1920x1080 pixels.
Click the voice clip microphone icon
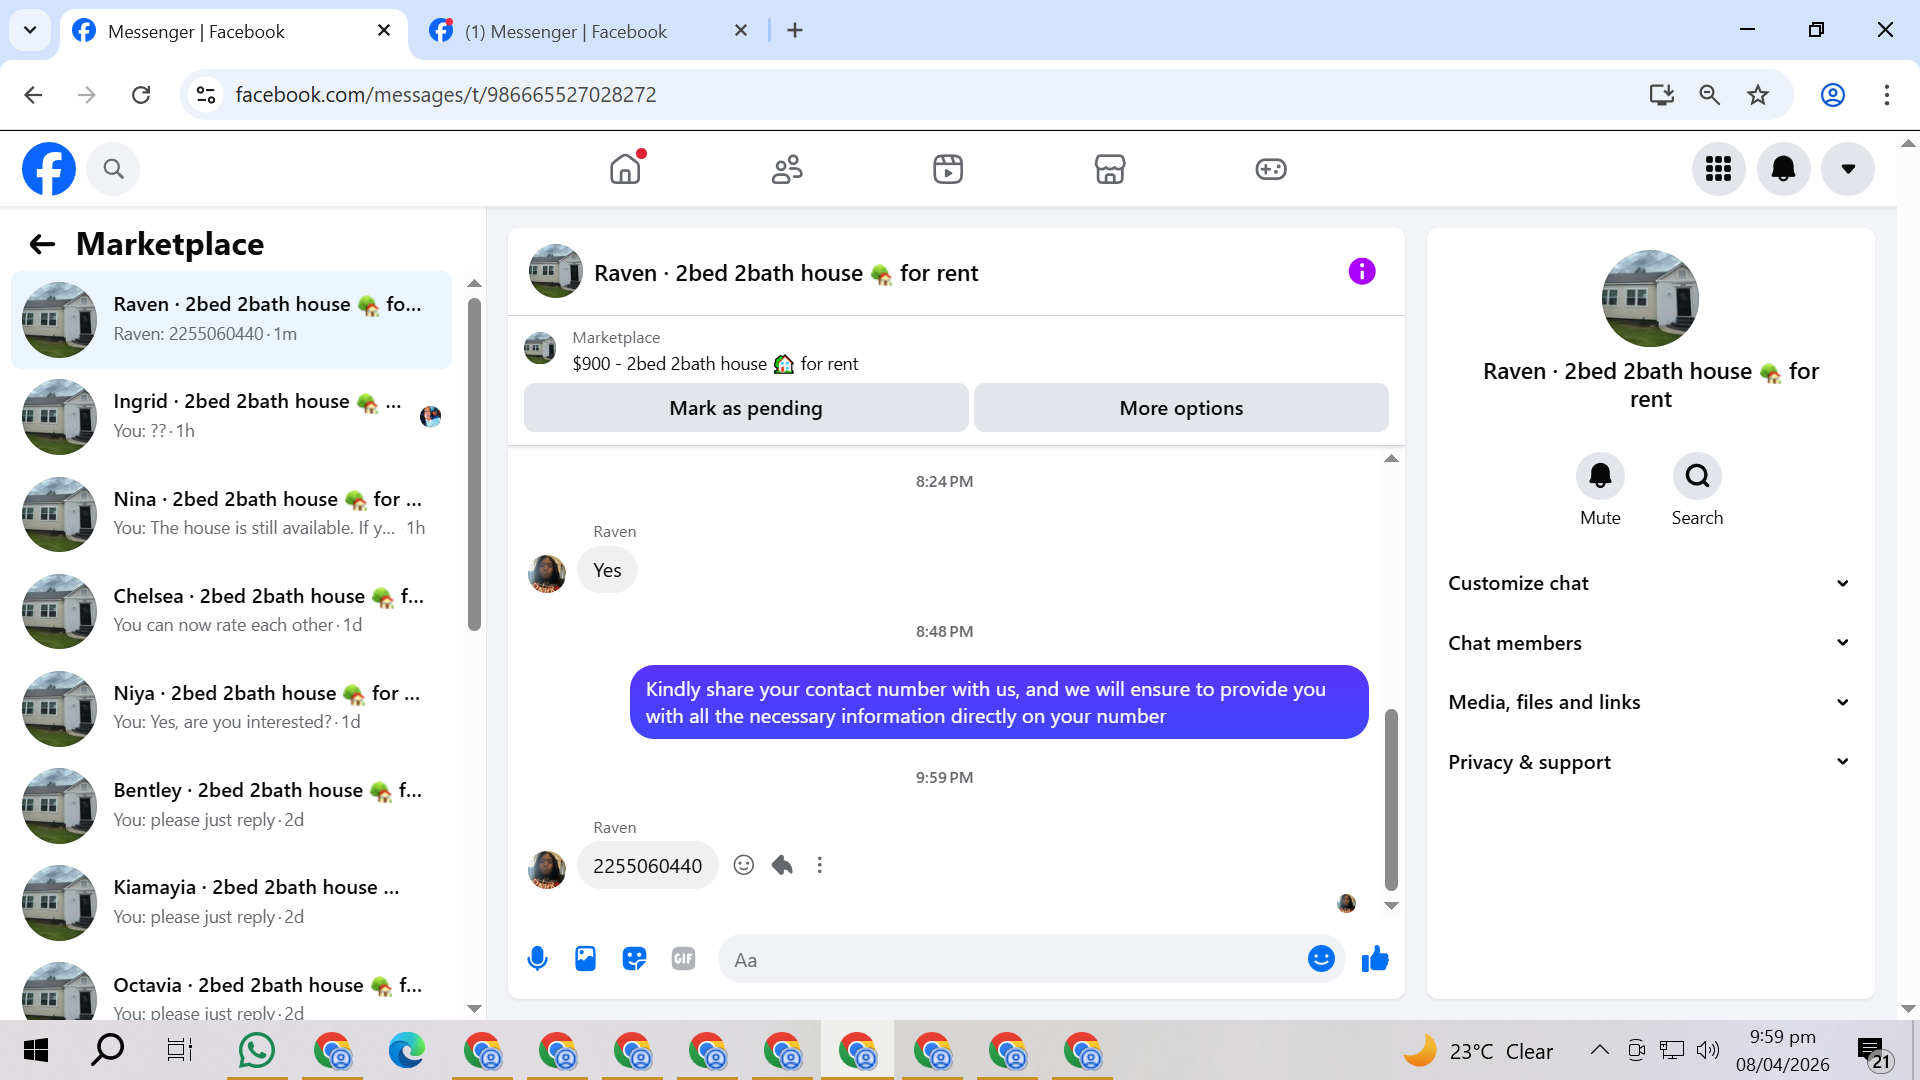click(537, 959)
